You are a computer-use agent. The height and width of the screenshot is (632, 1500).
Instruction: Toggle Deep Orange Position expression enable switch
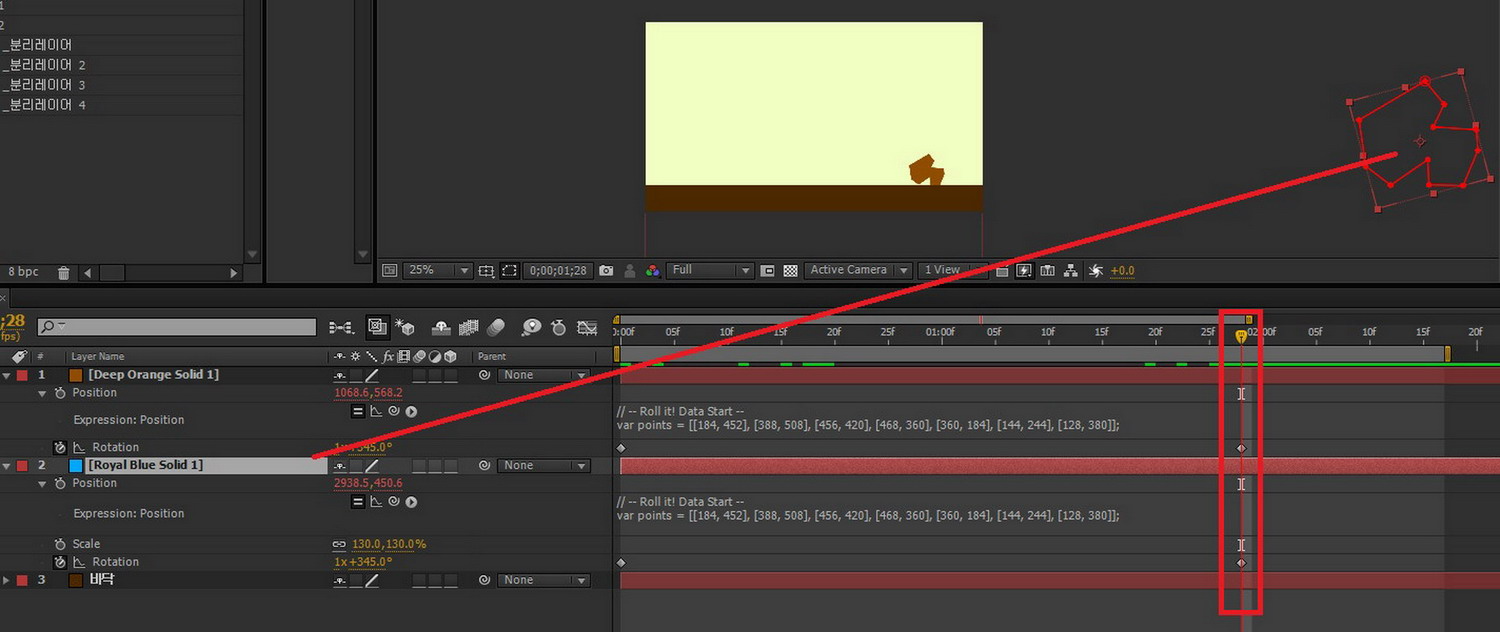click(358, 411)
